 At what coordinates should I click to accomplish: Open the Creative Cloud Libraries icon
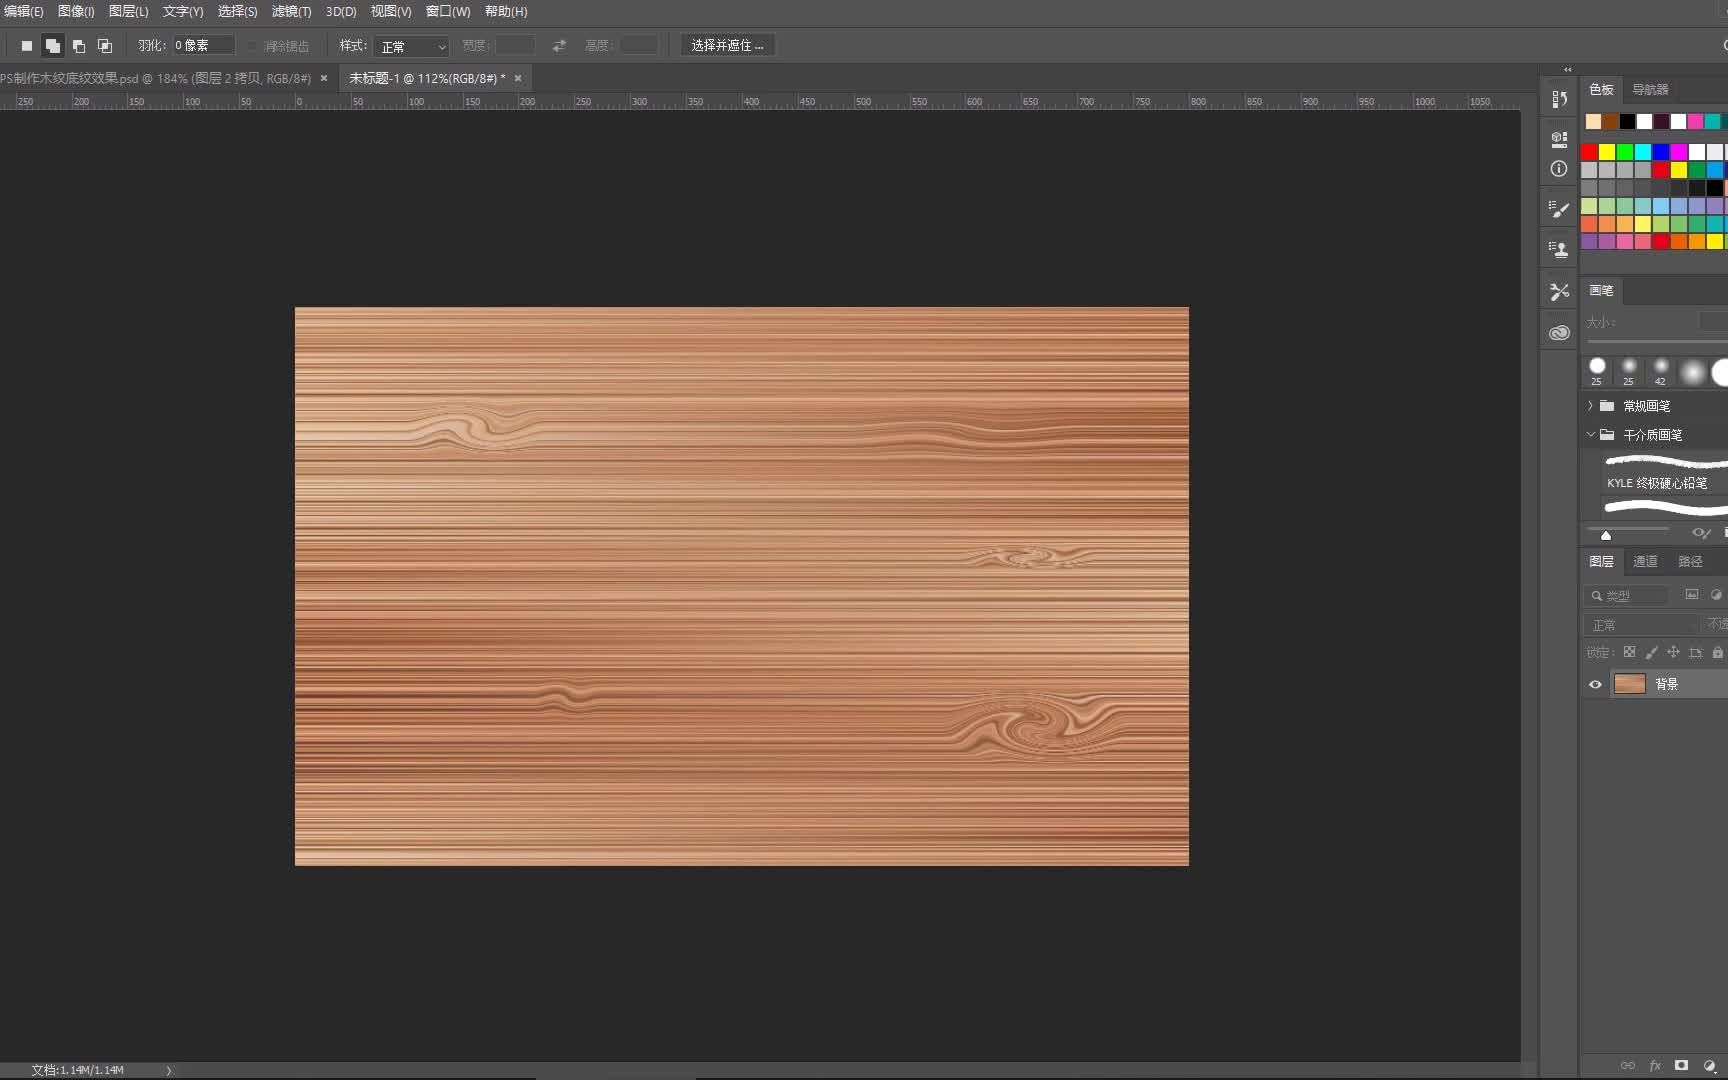1559,333
